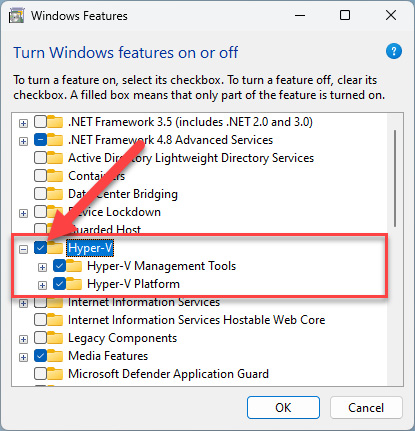
Task: Select the Hyper-V Management Tools label
Action: point(161,266)
